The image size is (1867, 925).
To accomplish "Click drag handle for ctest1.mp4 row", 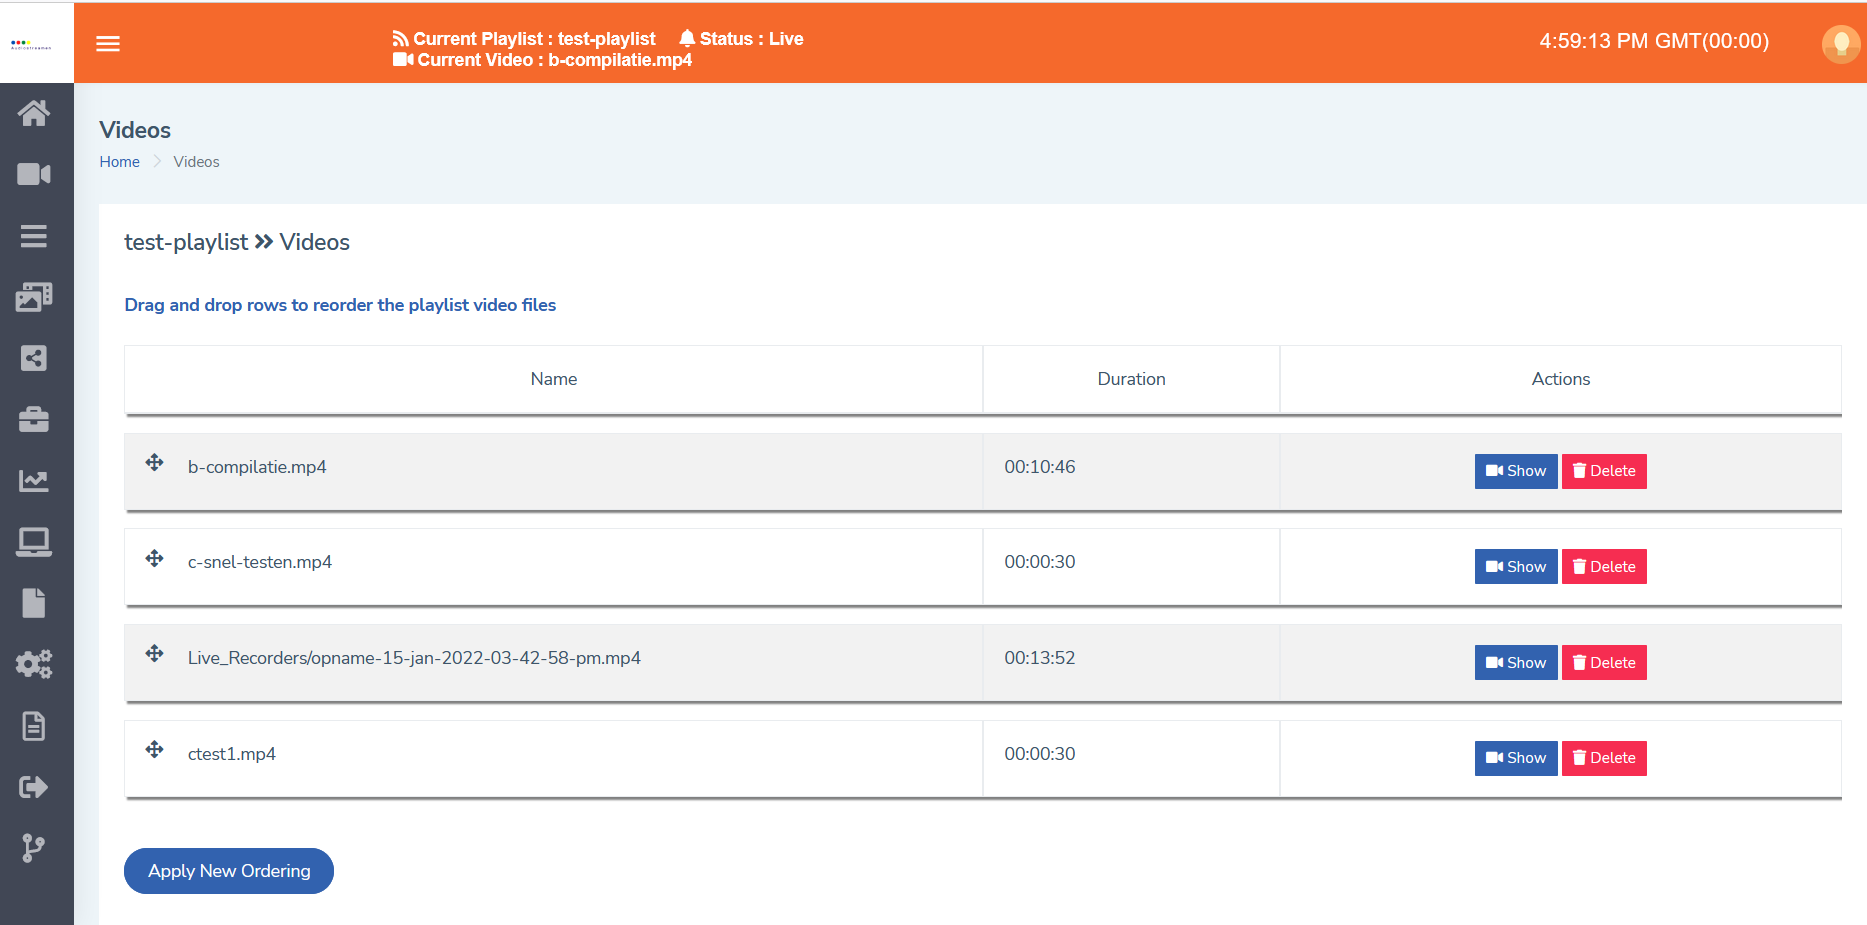I will tap(154, 750).
